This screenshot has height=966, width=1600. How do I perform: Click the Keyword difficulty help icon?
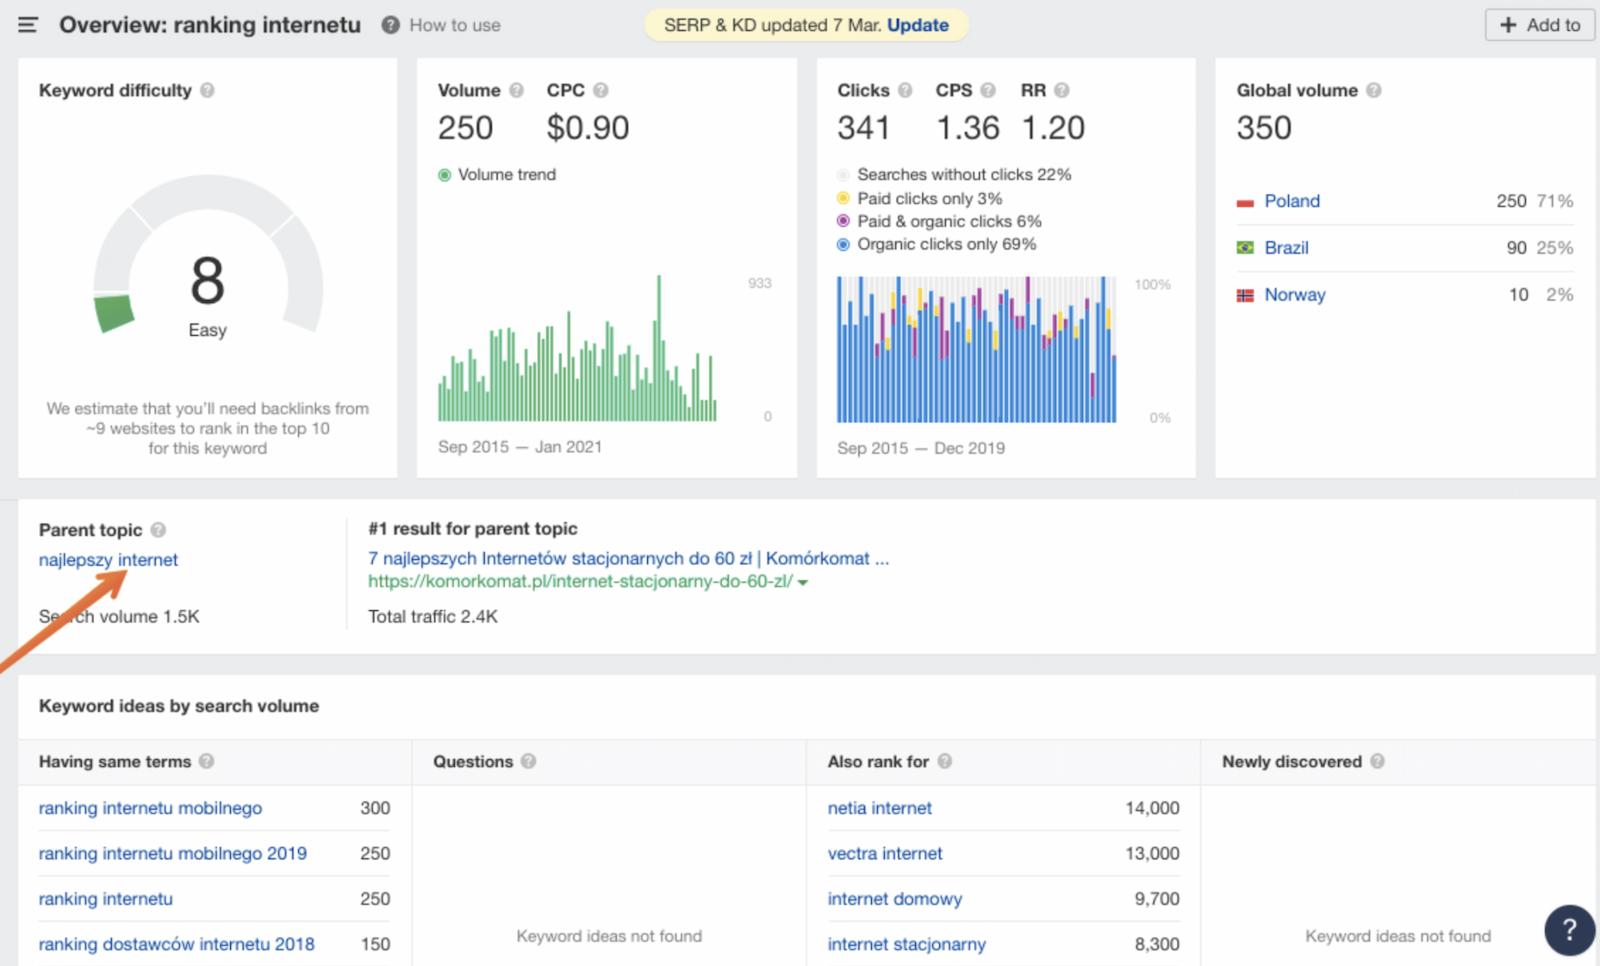[x=208, y=90]
